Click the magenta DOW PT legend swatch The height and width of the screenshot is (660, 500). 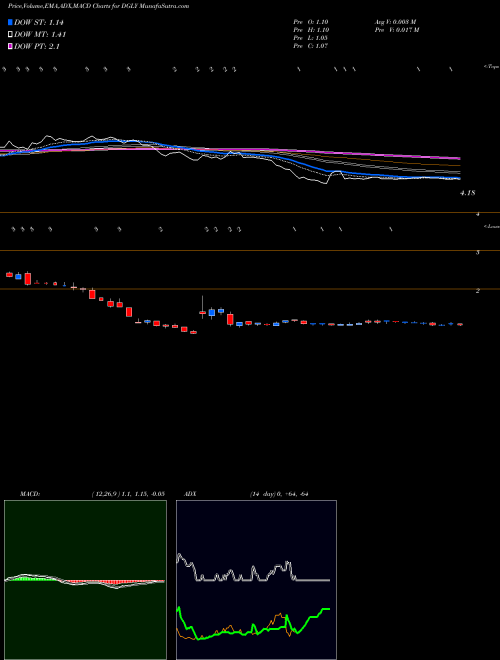pos(10,46)
